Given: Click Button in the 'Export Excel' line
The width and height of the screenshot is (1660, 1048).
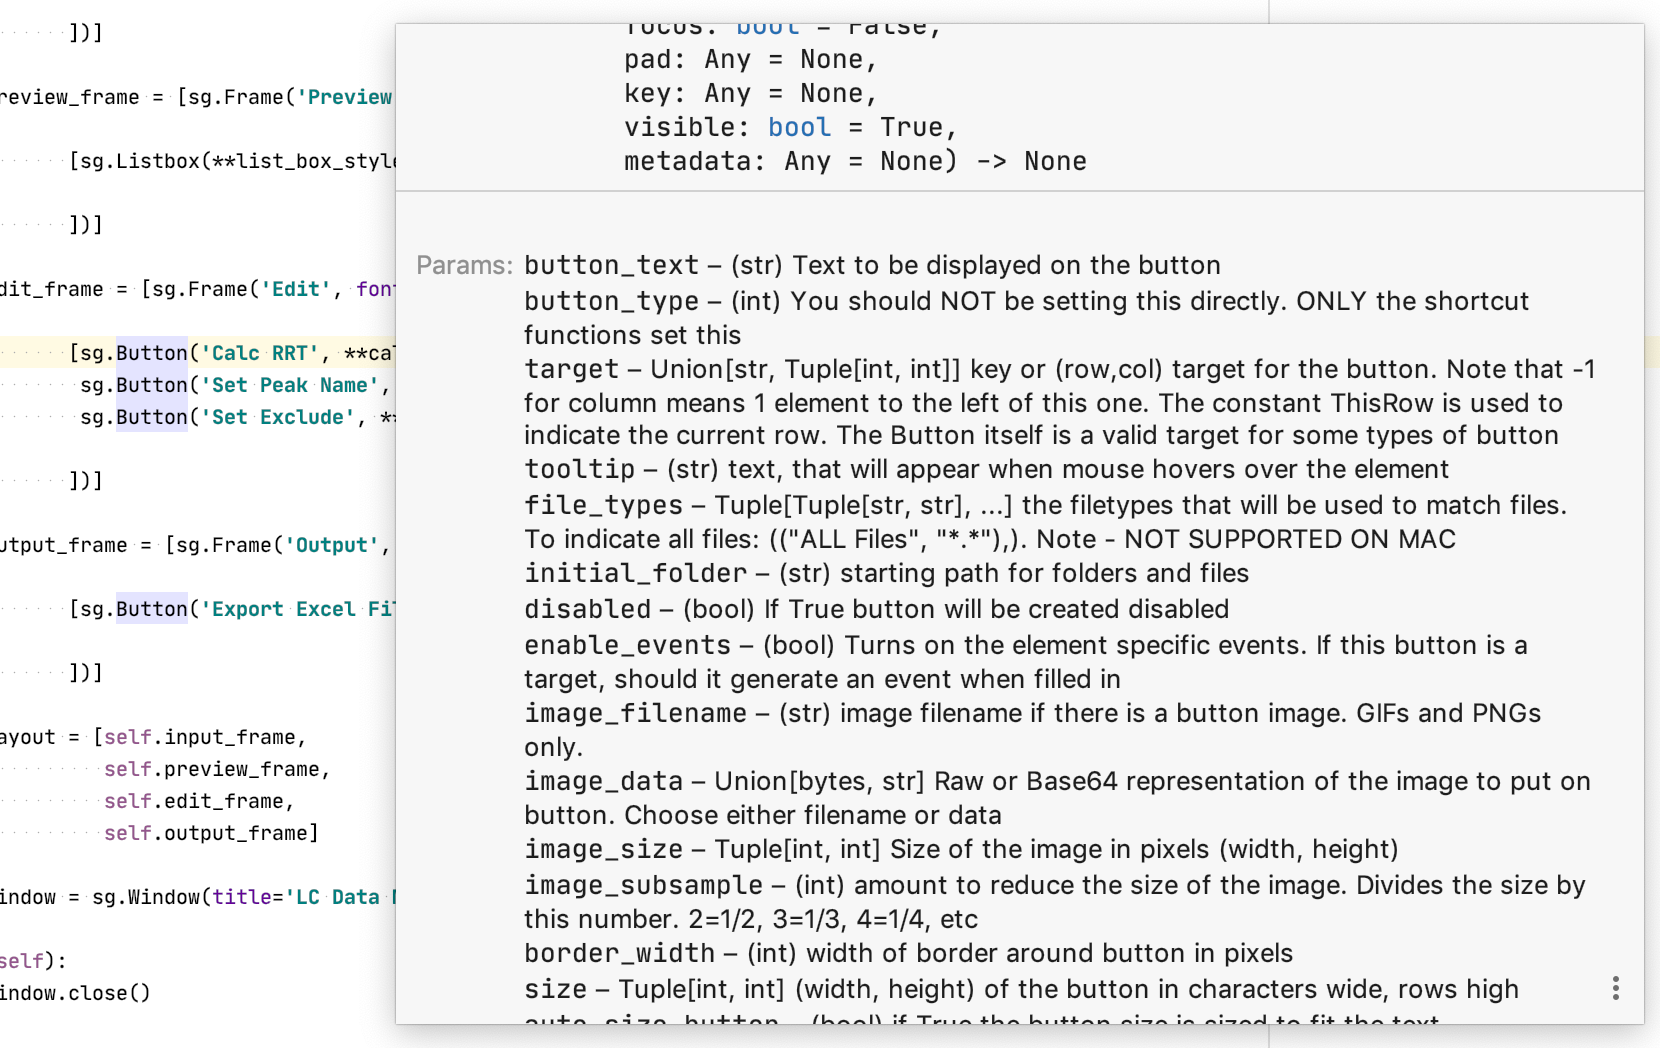Looking at the screenshot, I should tap(151, 609).
